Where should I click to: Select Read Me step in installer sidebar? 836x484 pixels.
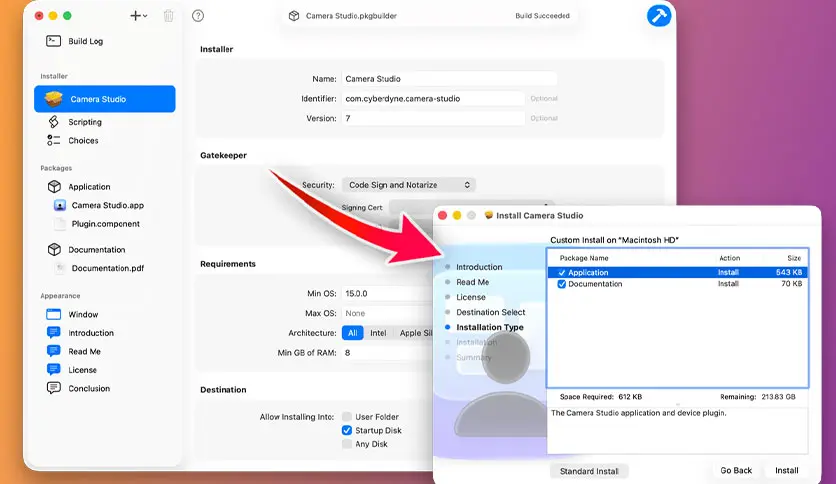[x=472, y=282]
